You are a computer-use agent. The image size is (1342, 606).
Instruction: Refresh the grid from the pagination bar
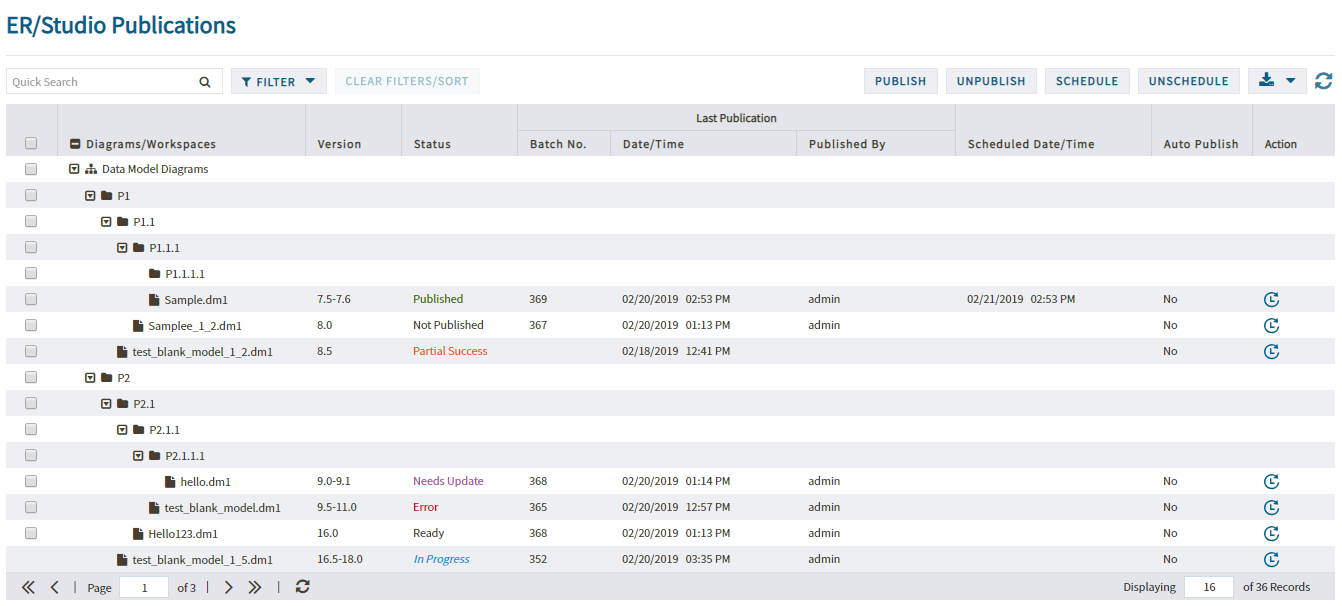(302, 587)
